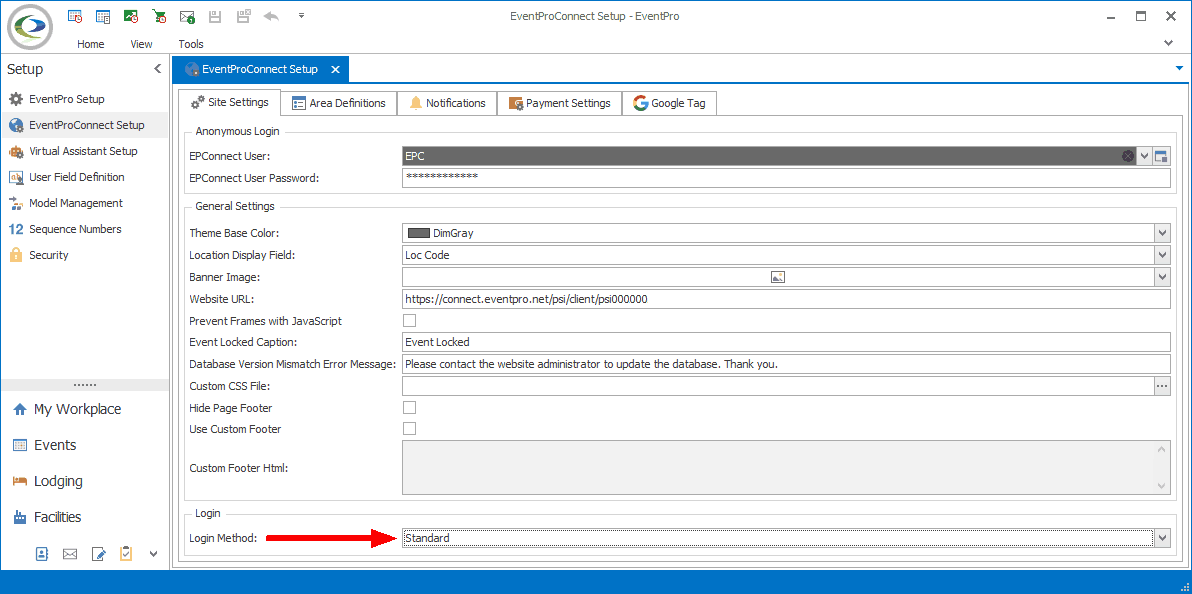The width and height of the screenshot is (1192, 594).
Task: Click the EPConnect User Password field
Action: [786, 178]
